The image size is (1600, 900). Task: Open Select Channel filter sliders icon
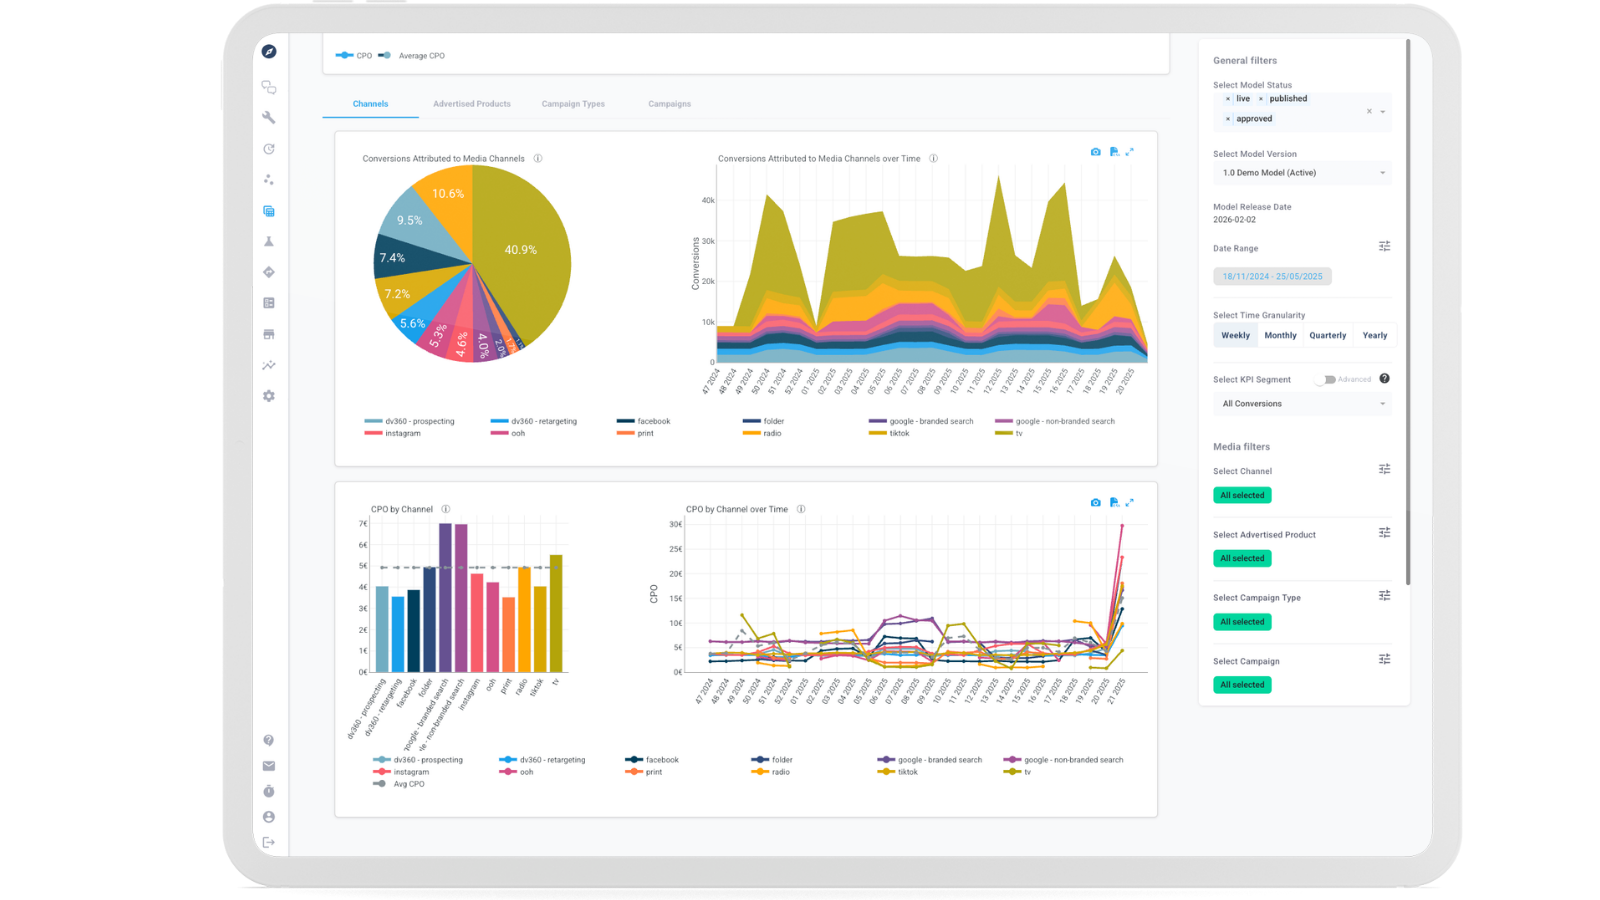tap(1385, 469)
